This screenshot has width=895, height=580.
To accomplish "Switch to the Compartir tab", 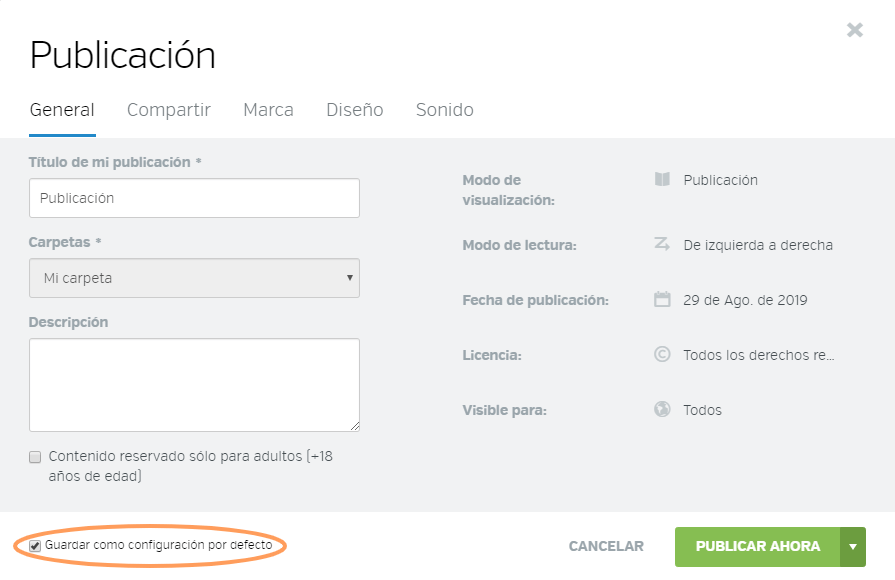I will point(168,110).
